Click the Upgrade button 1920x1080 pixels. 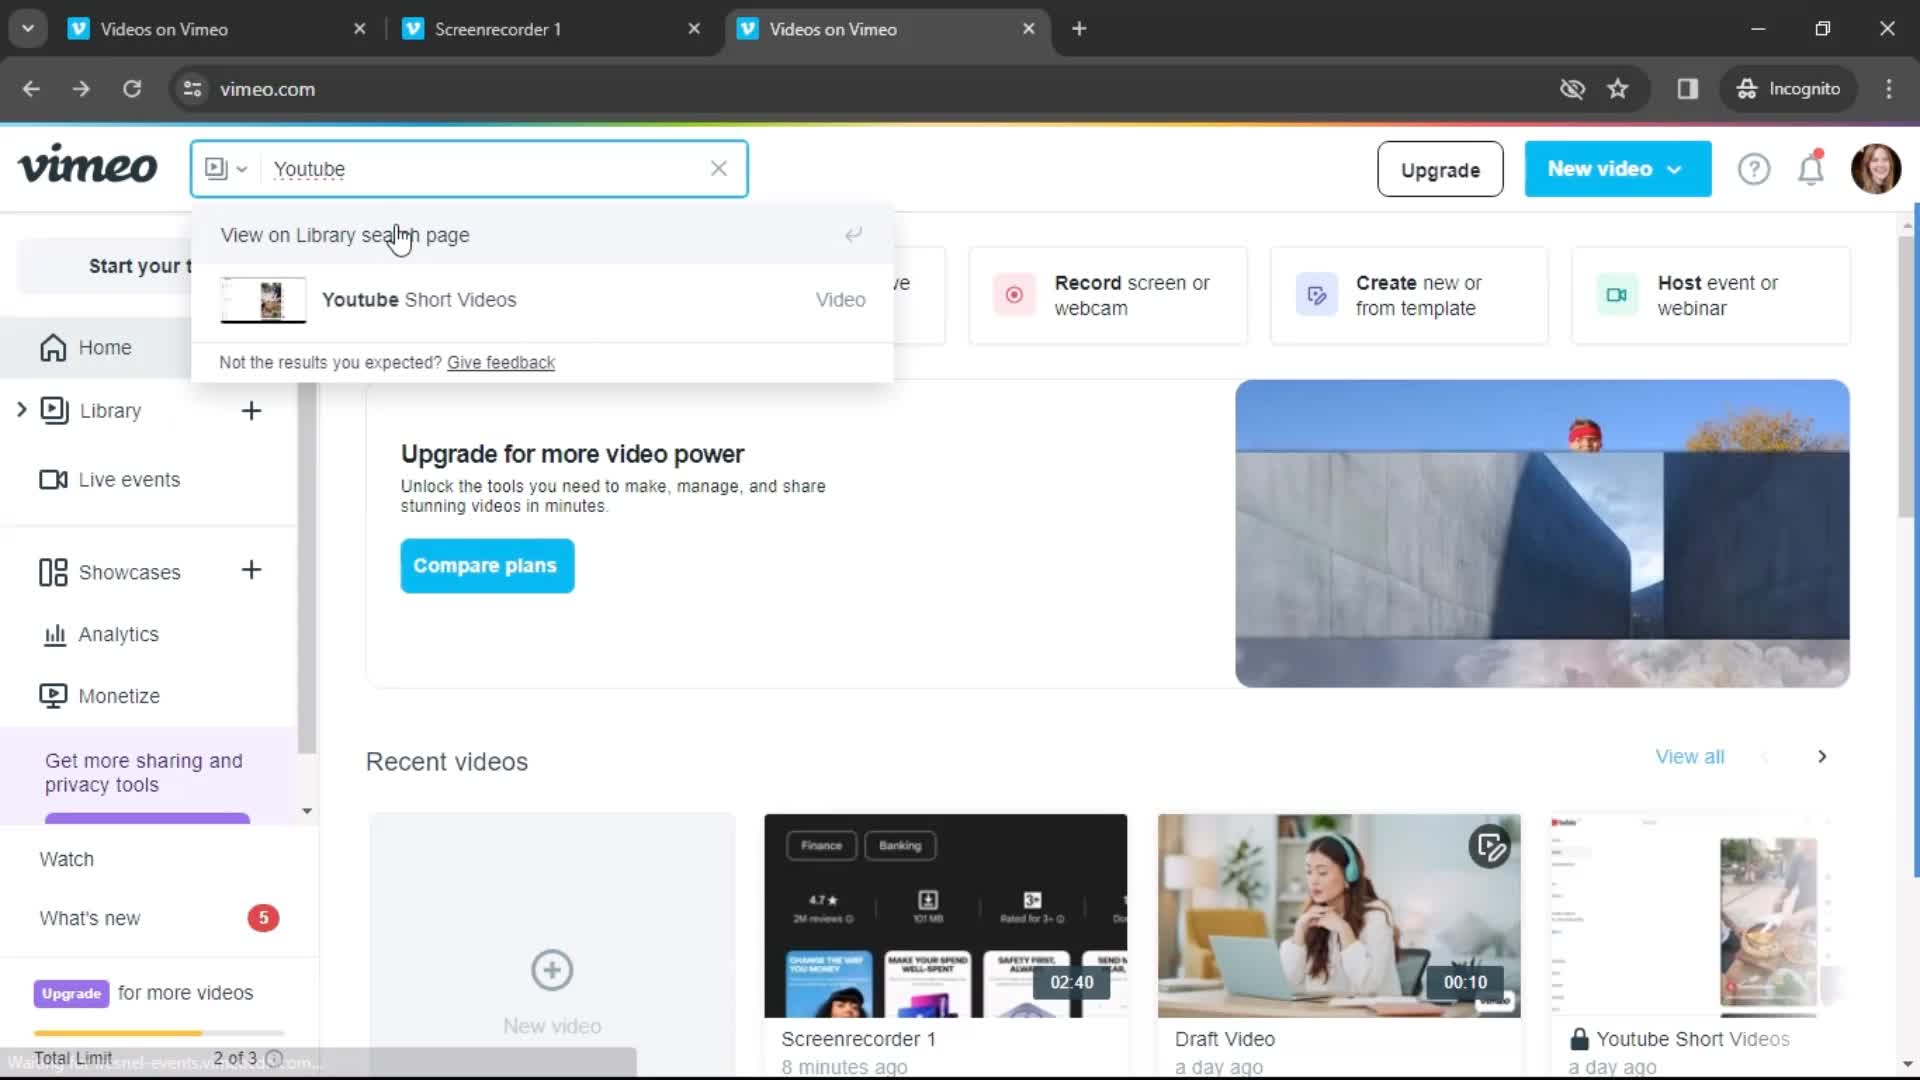tap(1439, 169)
